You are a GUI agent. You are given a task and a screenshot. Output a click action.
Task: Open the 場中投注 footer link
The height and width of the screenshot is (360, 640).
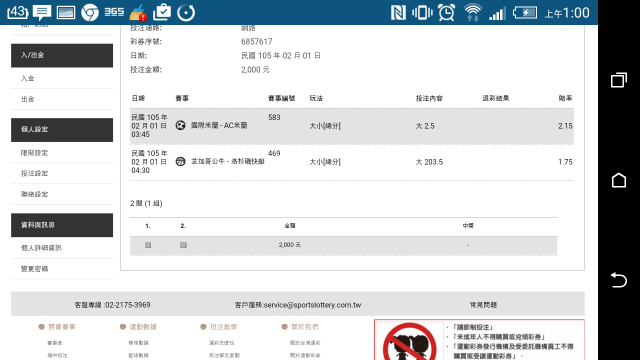coord(57,356)
